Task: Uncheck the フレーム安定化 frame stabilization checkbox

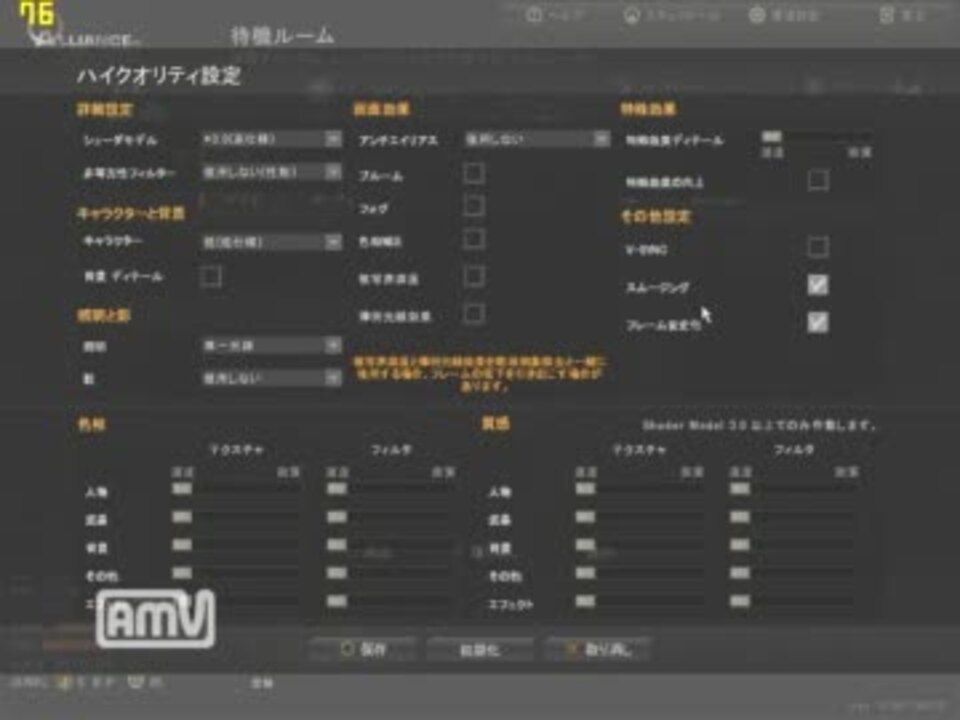Action: pyautogui.click(x=818, y=322)
